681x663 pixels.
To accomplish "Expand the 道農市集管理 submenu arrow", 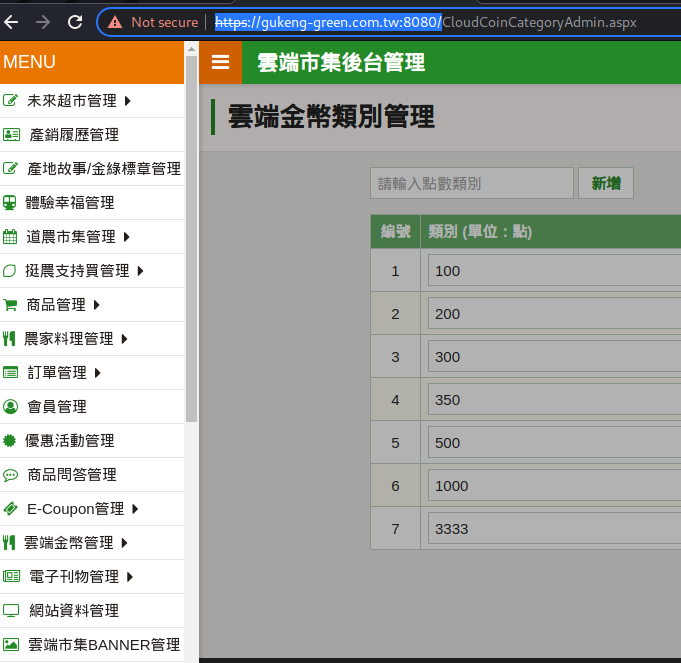I will pyautogui.click(x=127, y=237).
